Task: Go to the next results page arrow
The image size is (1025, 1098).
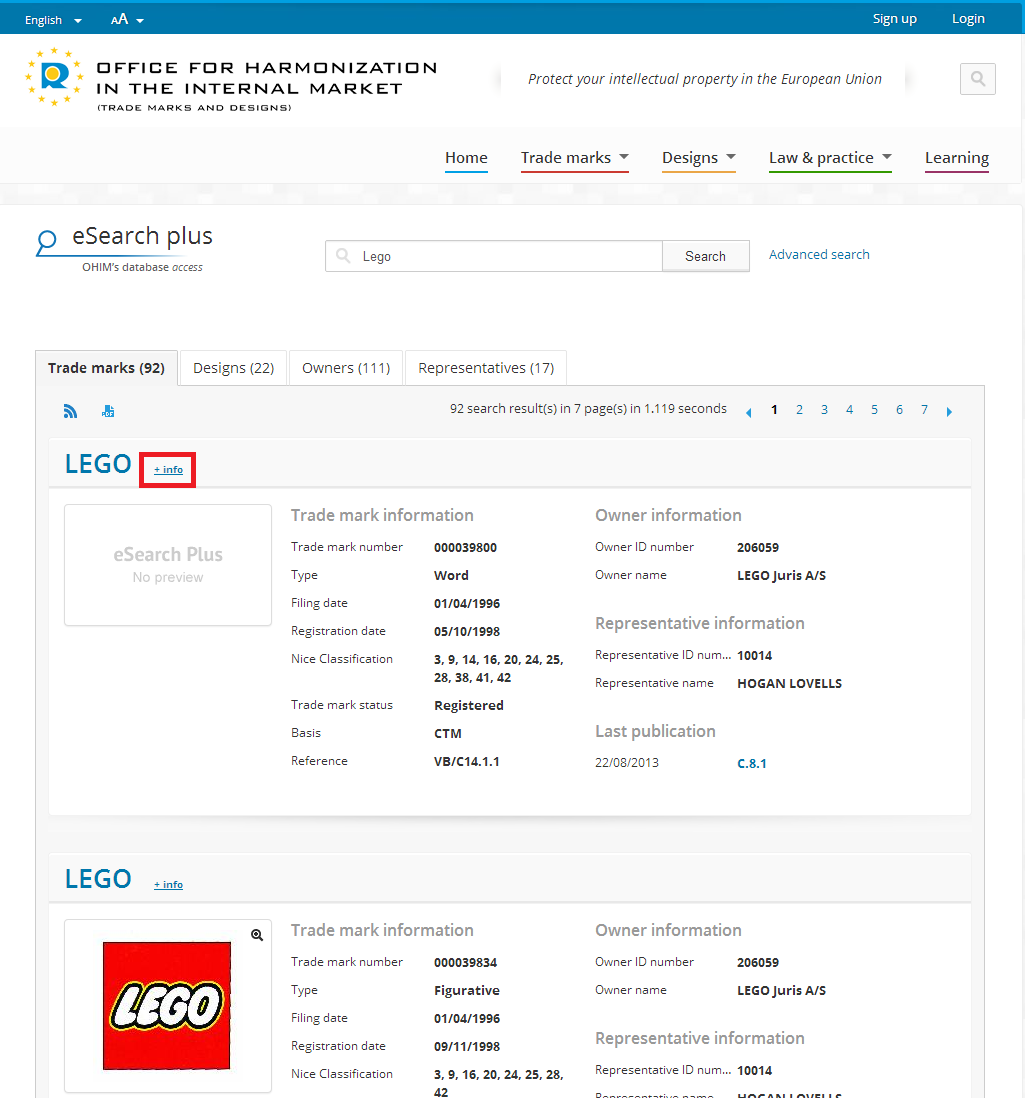Action: click(x=949, y=412)
